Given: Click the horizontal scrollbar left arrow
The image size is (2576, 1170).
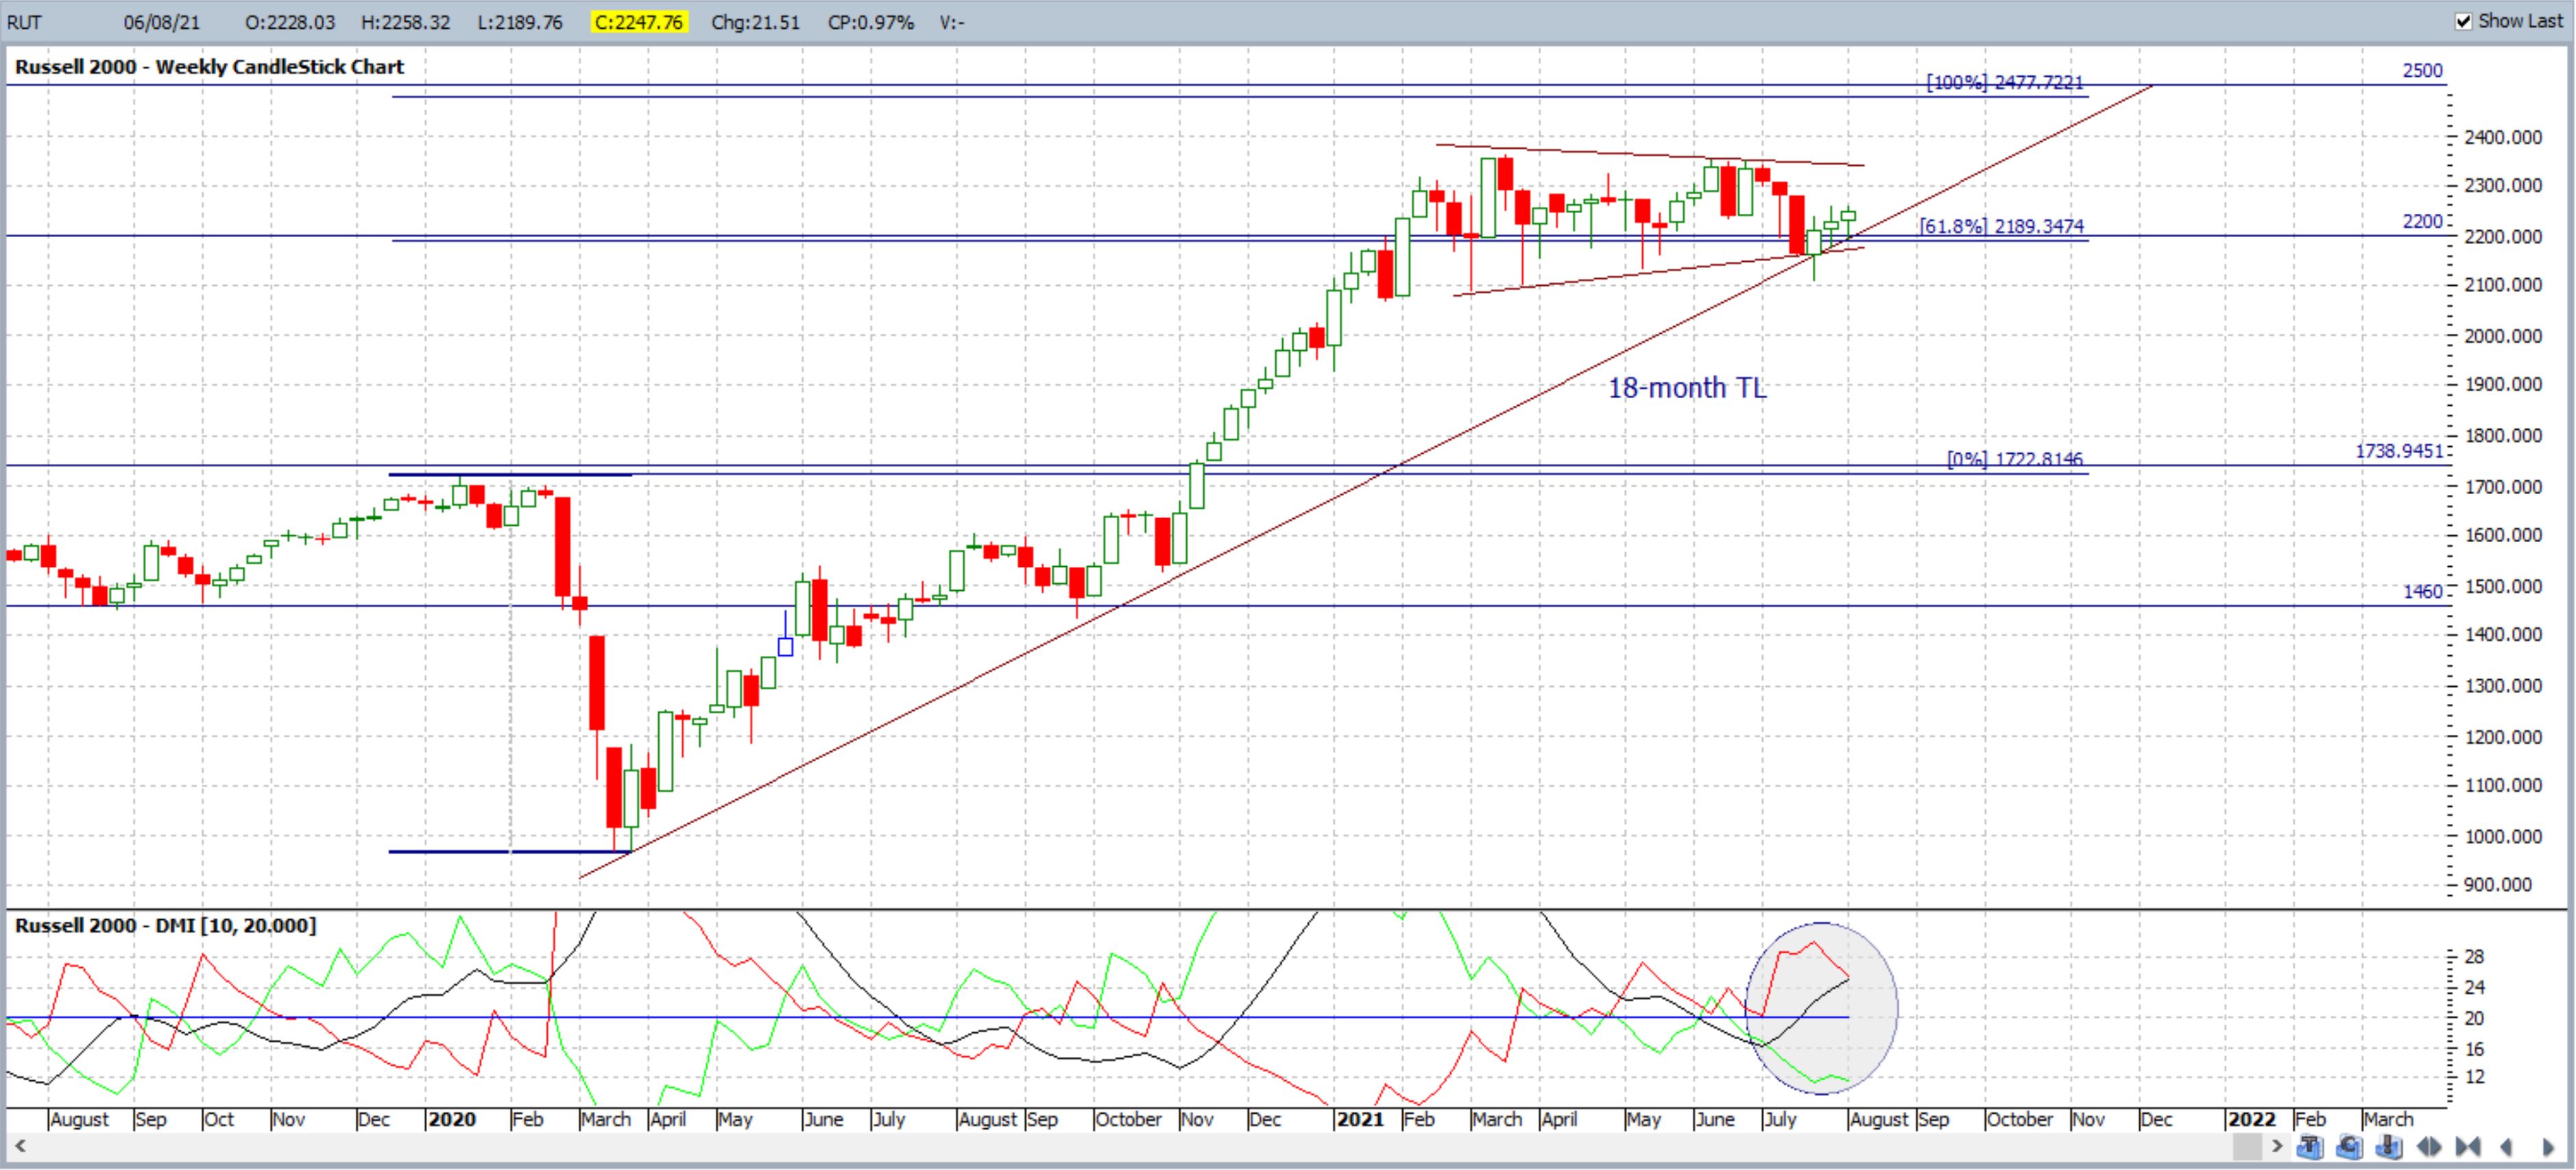Looking at the screenshot, I should click(19, 1146).
